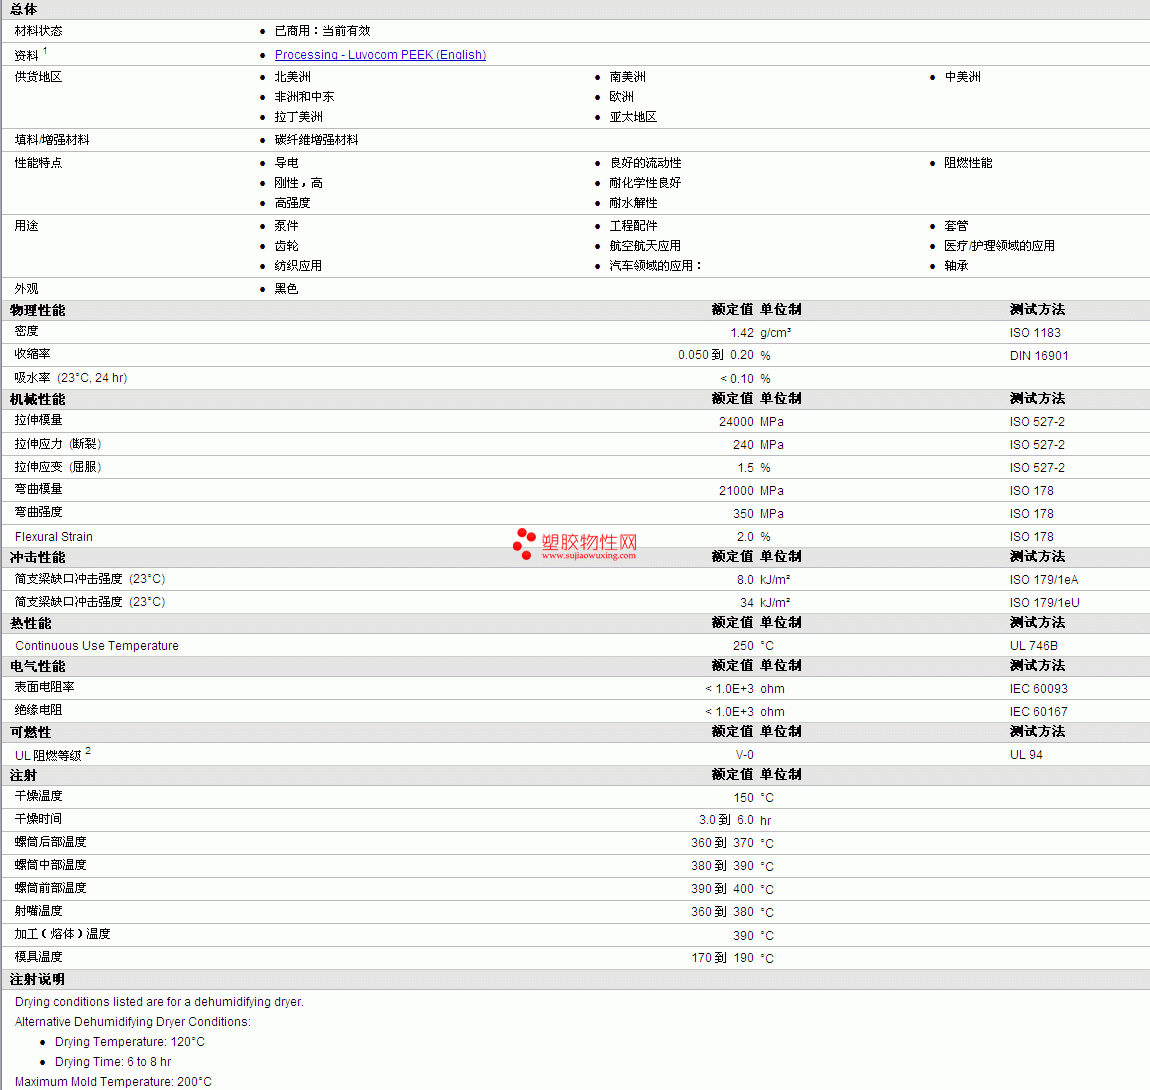
Task: Click the 高强度 feature entry
Action: [293, 203]
